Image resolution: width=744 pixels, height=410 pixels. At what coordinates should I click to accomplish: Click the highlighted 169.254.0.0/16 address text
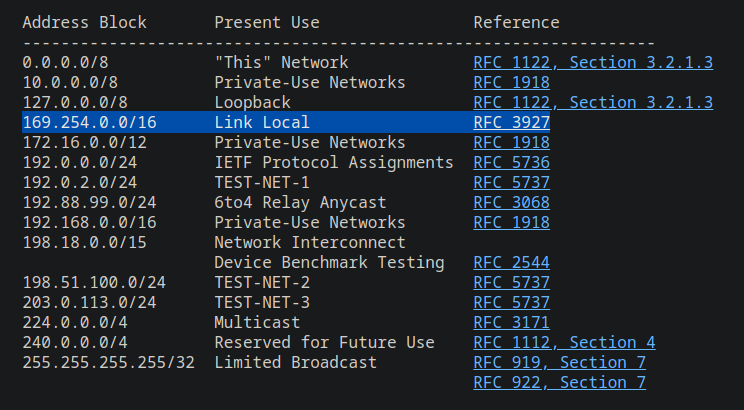pos(90,122)
